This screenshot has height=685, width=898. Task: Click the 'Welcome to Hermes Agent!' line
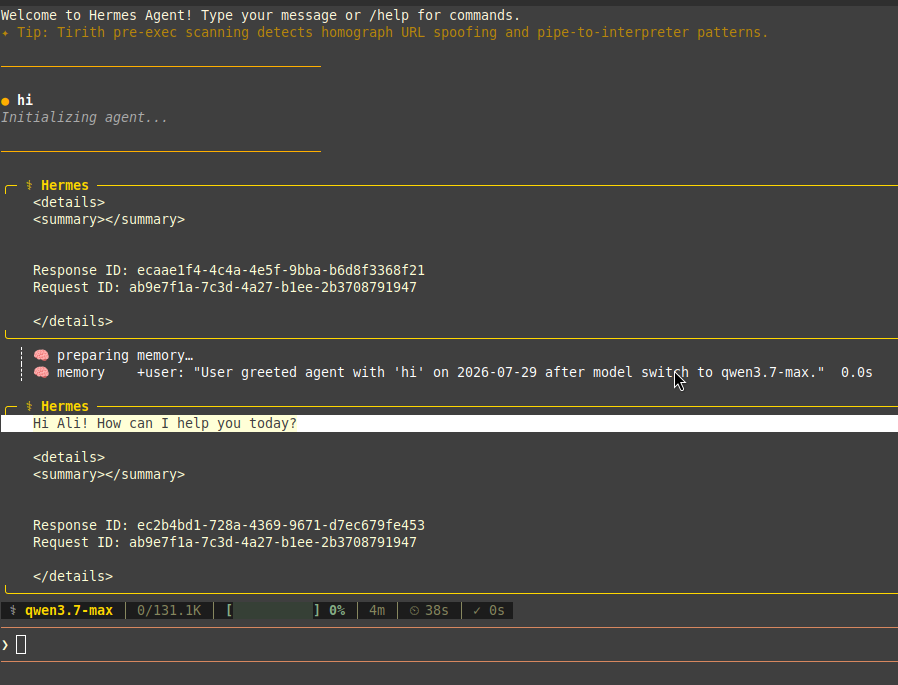click(261, 15)
